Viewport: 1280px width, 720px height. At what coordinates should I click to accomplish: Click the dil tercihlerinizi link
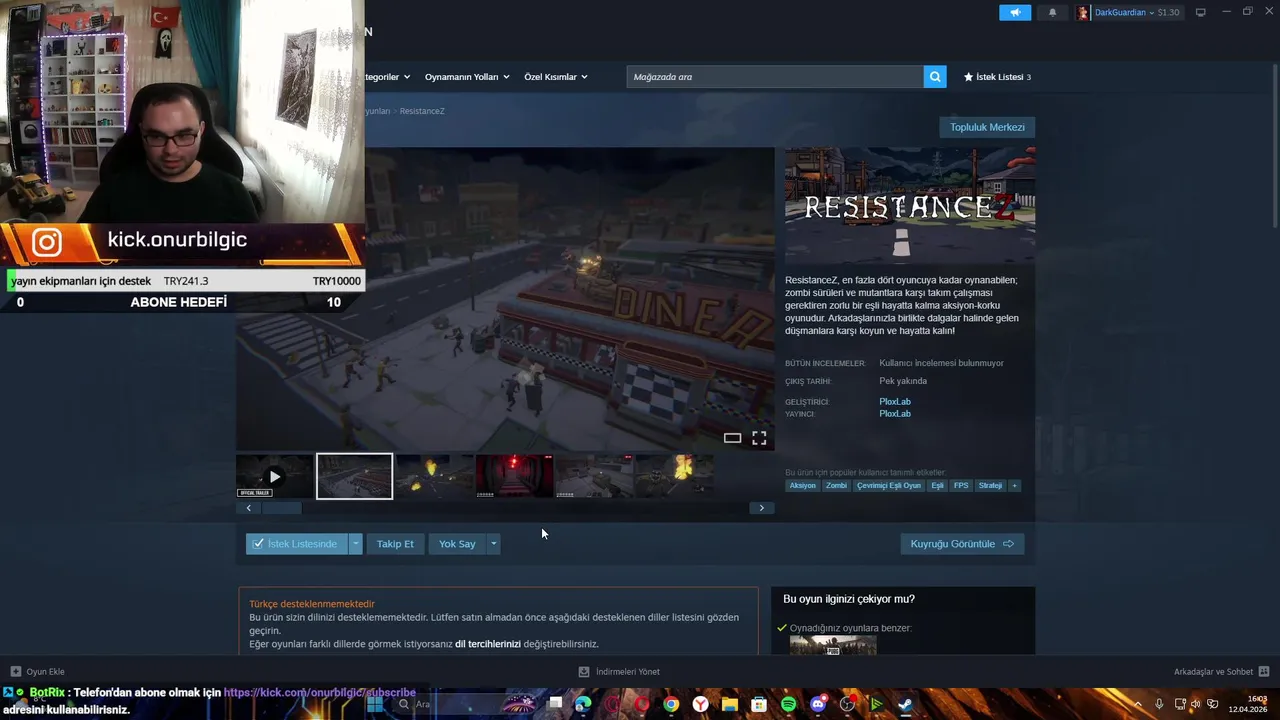point(488,644)
